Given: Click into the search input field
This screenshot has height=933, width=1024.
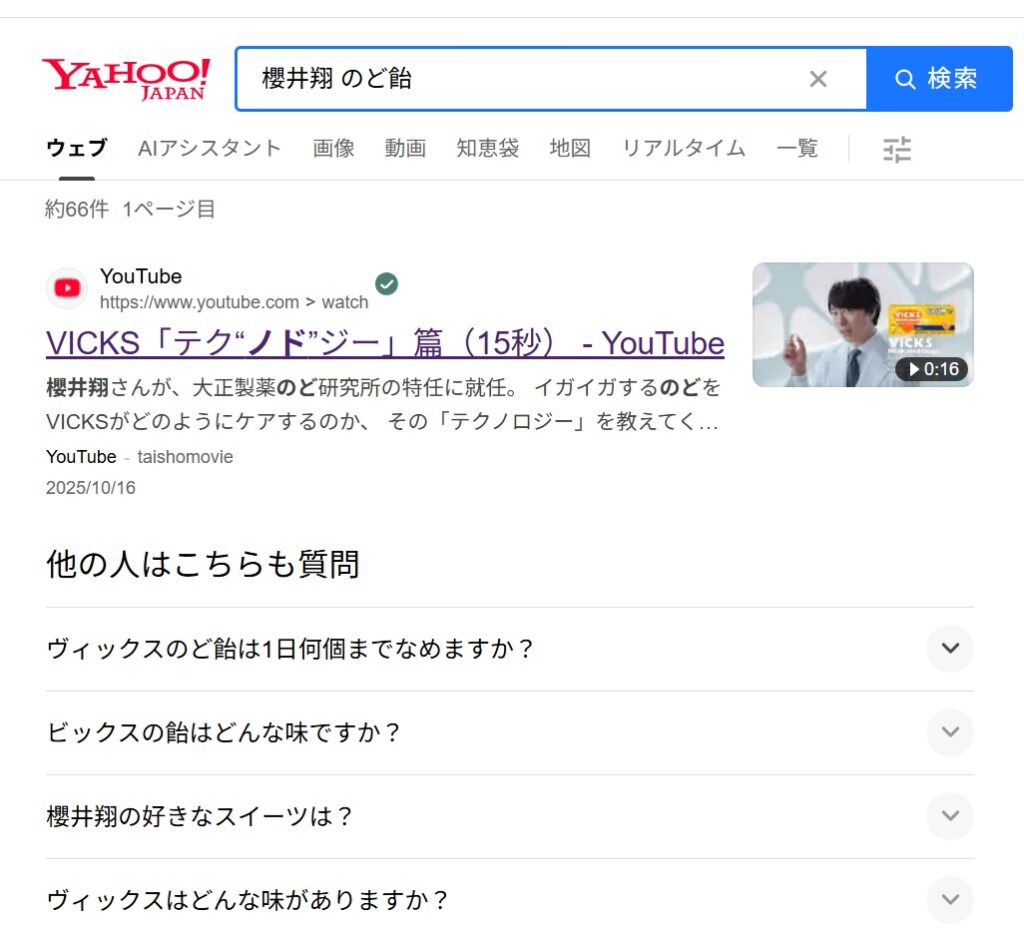Looking at the screenshot, I should tap(520, 79).
